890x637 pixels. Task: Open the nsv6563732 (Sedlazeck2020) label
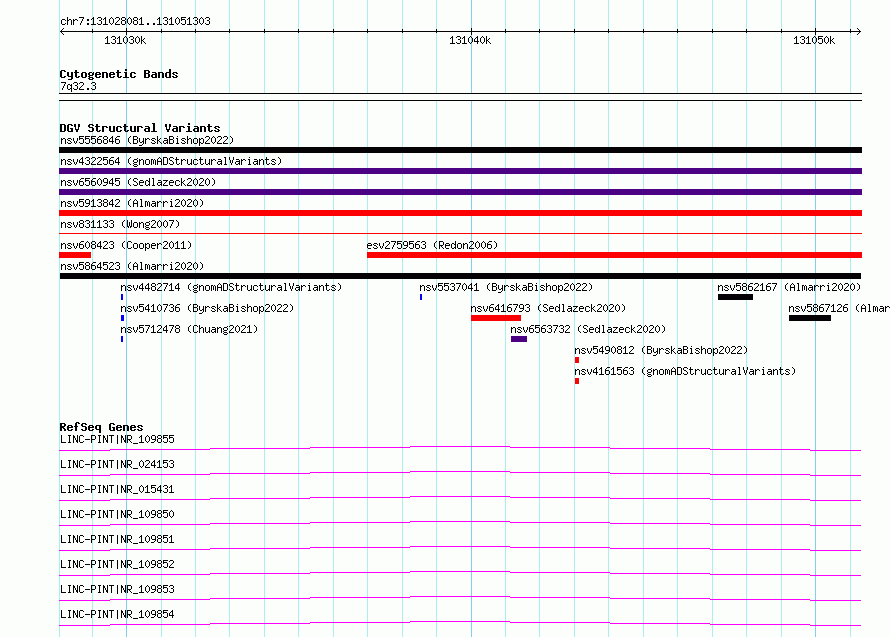(x=588, y=329)
